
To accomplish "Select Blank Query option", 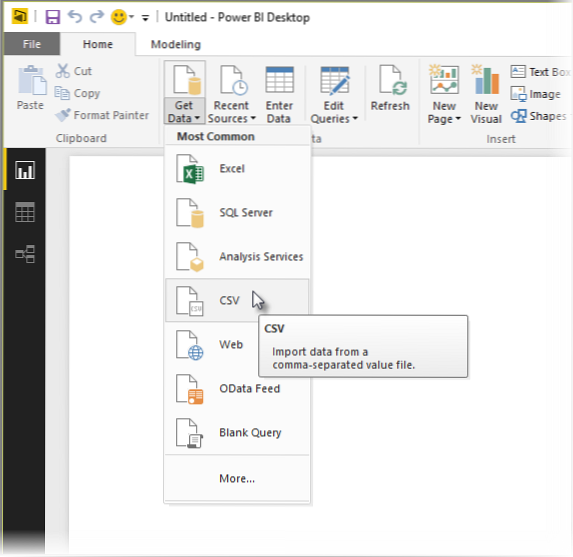I will [237, 433].
